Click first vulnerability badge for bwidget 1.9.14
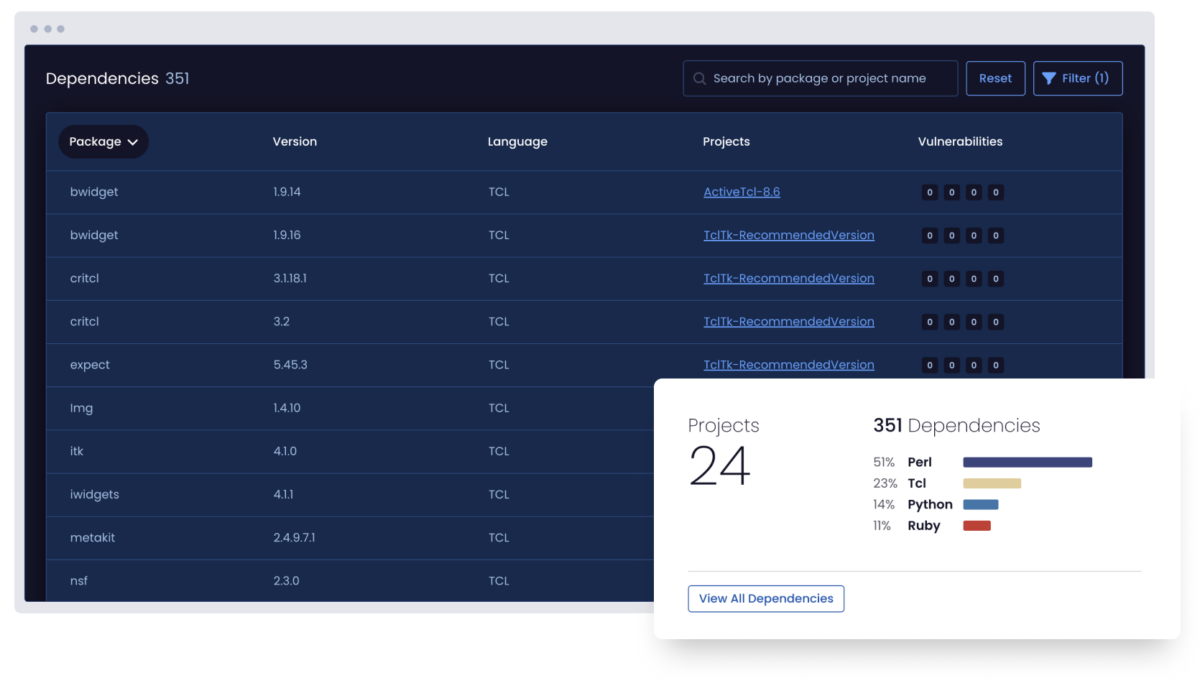 coord(930,193)
